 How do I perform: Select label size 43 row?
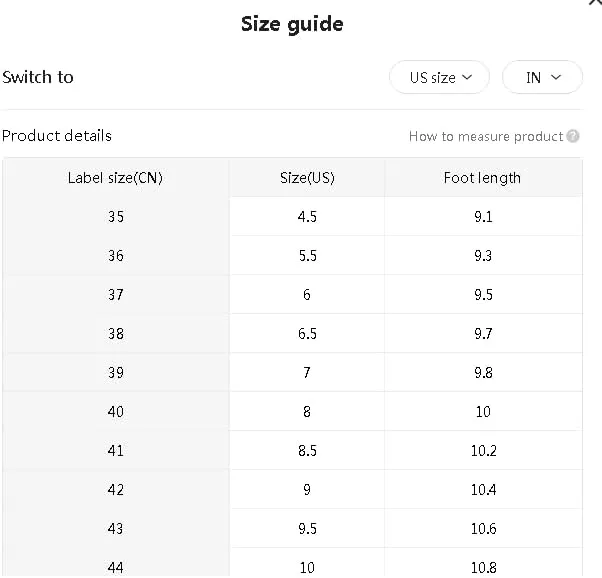tap(115, 529)
